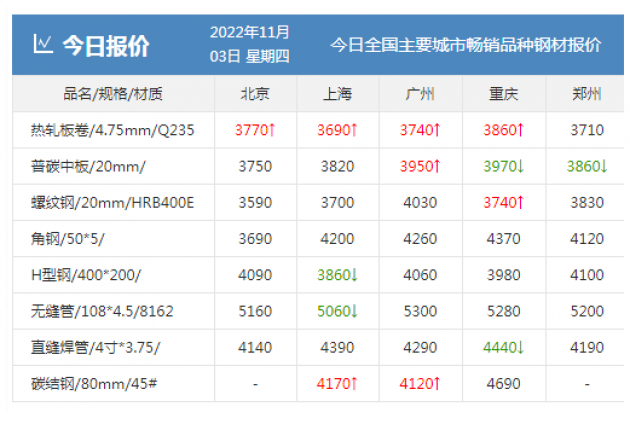Image resolution: width=630 pixels, height=430 pixels.
Task: Click the green 5060 Shanghai price cell
Action: click(x=338, y=311)
